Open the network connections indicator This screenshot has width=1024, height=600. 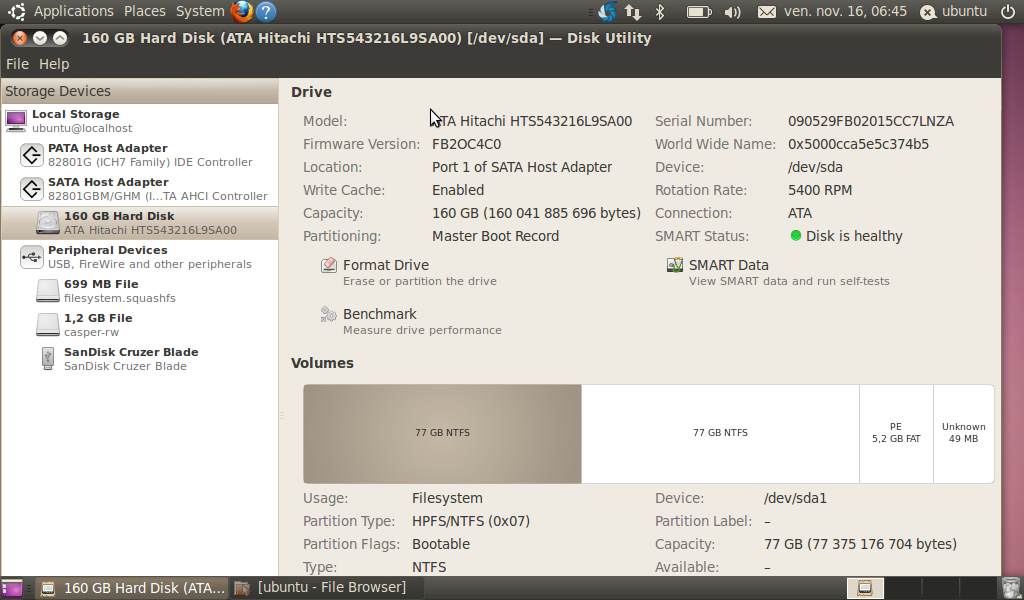(x=632, y=11)
